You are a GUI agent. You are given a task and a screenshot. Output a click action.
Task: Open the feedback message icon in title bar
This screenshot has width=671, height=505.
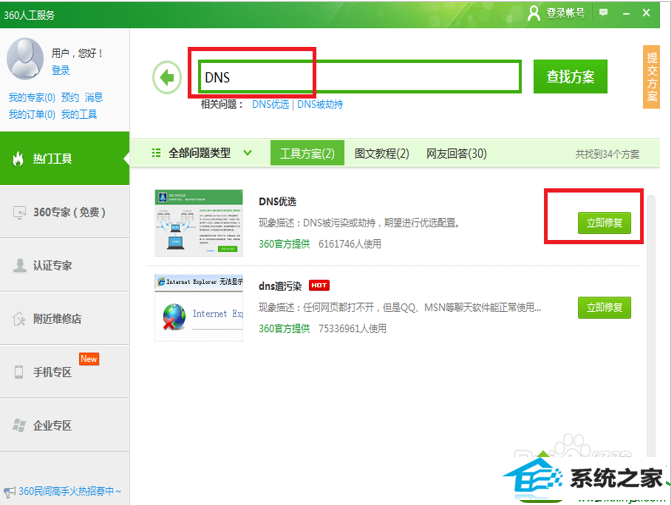pyautogui.click(x=603, y=13)
